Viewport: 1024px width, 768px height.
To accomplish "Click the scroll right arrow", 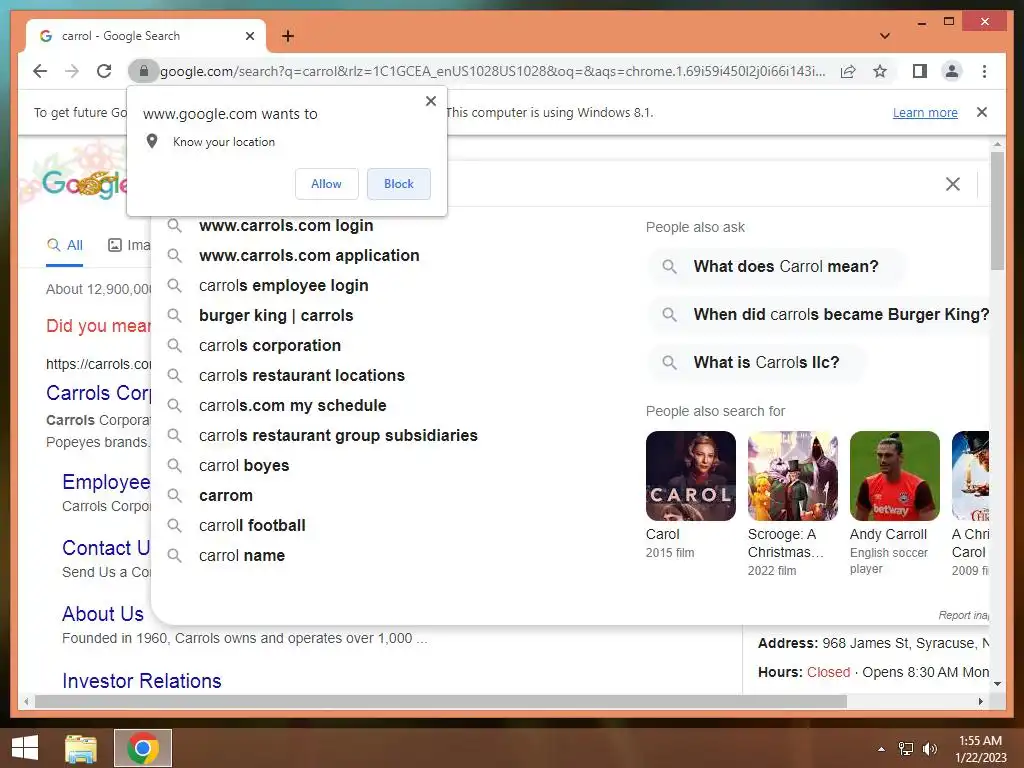I will tap(980, 701).
